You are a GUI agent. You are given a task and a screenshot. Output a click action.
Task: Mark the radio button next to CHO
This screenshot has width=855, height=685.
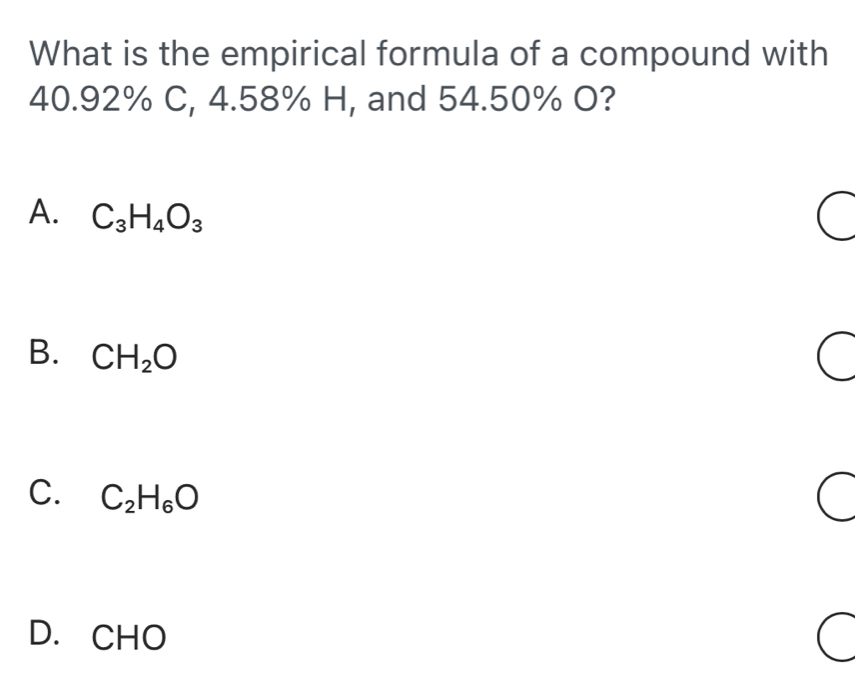pos(834,637)
